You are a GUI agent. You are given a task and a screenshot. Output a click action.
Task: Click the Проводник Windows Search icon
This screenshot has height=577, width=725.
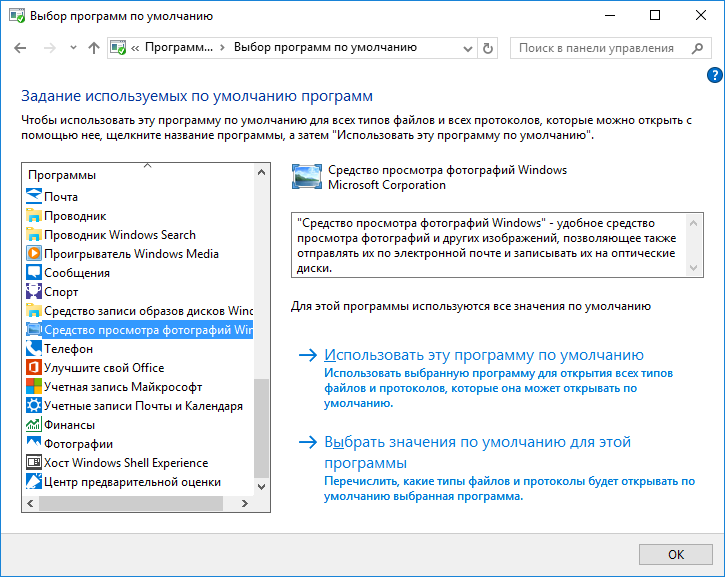pyautogui.click(x=34, y=234)
